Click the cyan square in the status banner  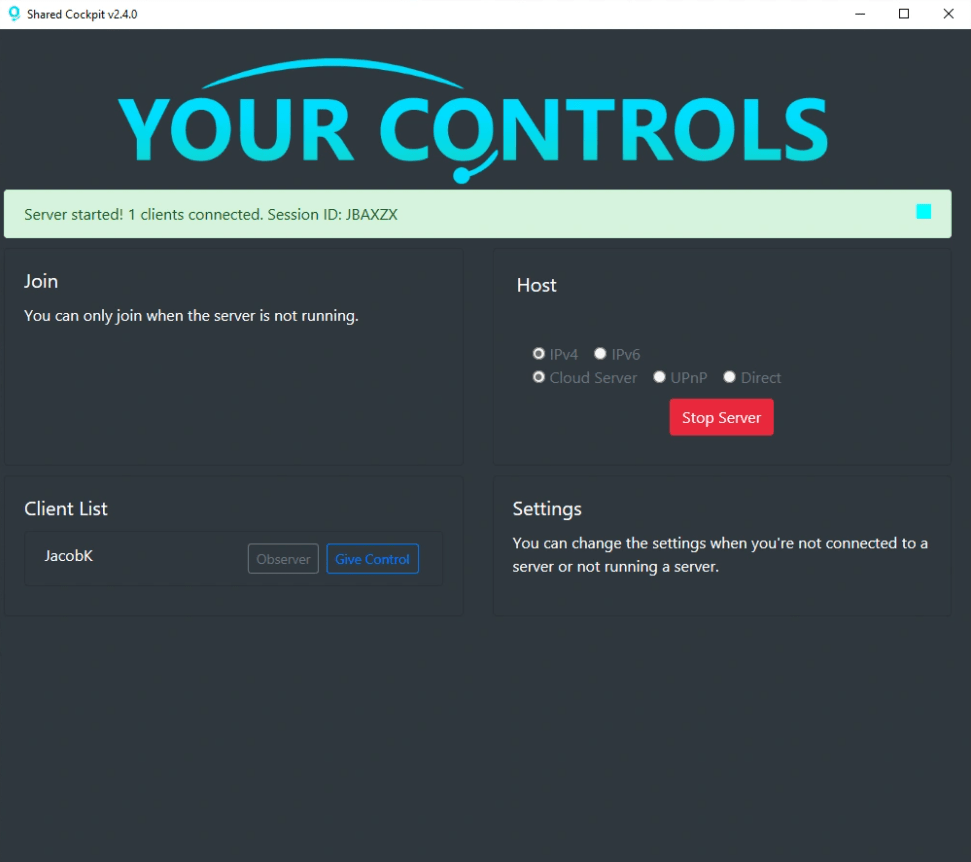pos(923,211)
